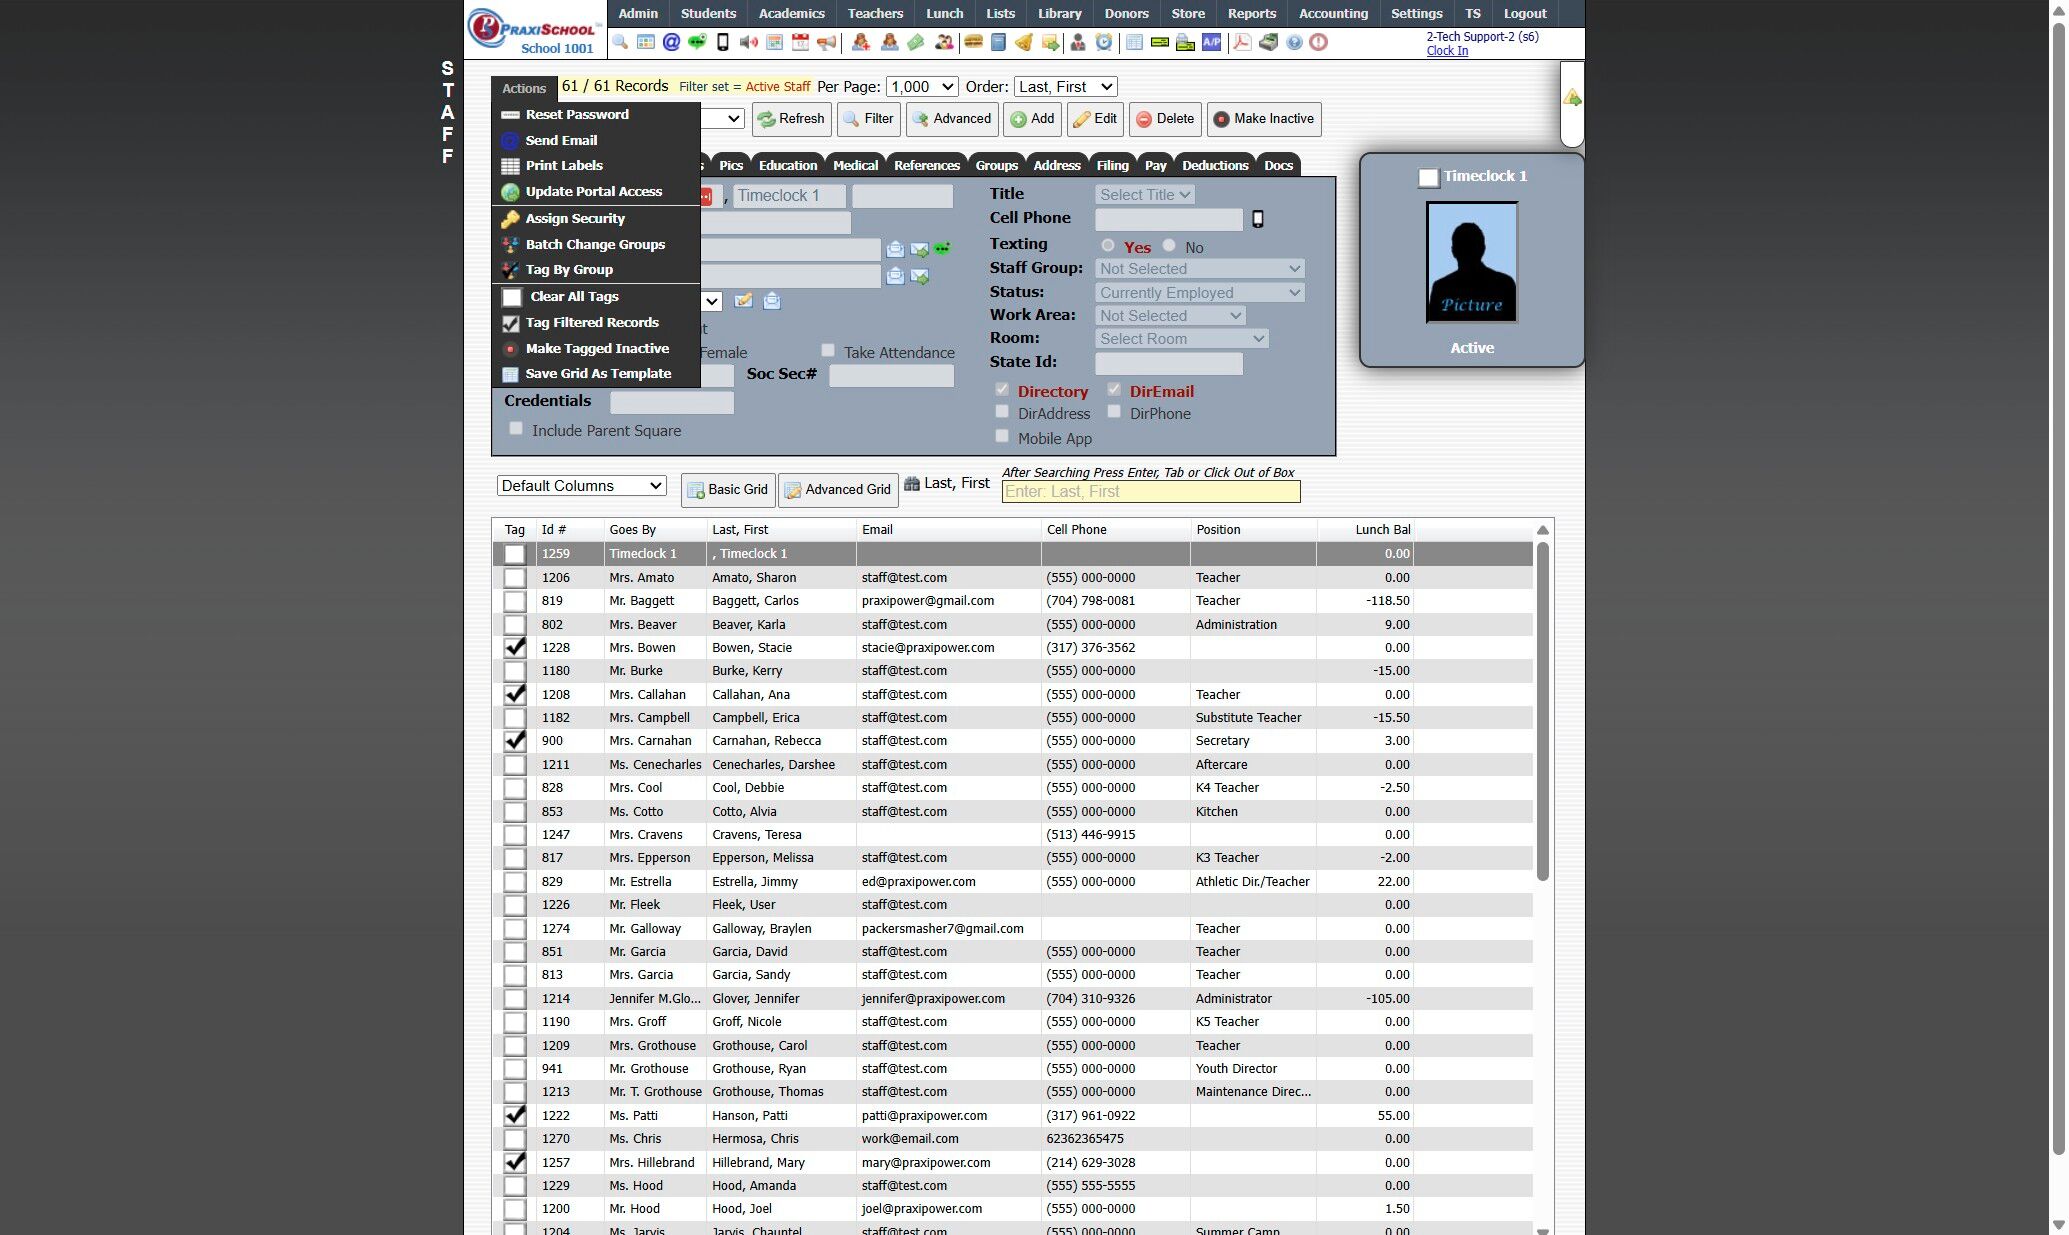Switch to the Deductions tab
Screen dimensions: 2069x1235
[1214, 165]
